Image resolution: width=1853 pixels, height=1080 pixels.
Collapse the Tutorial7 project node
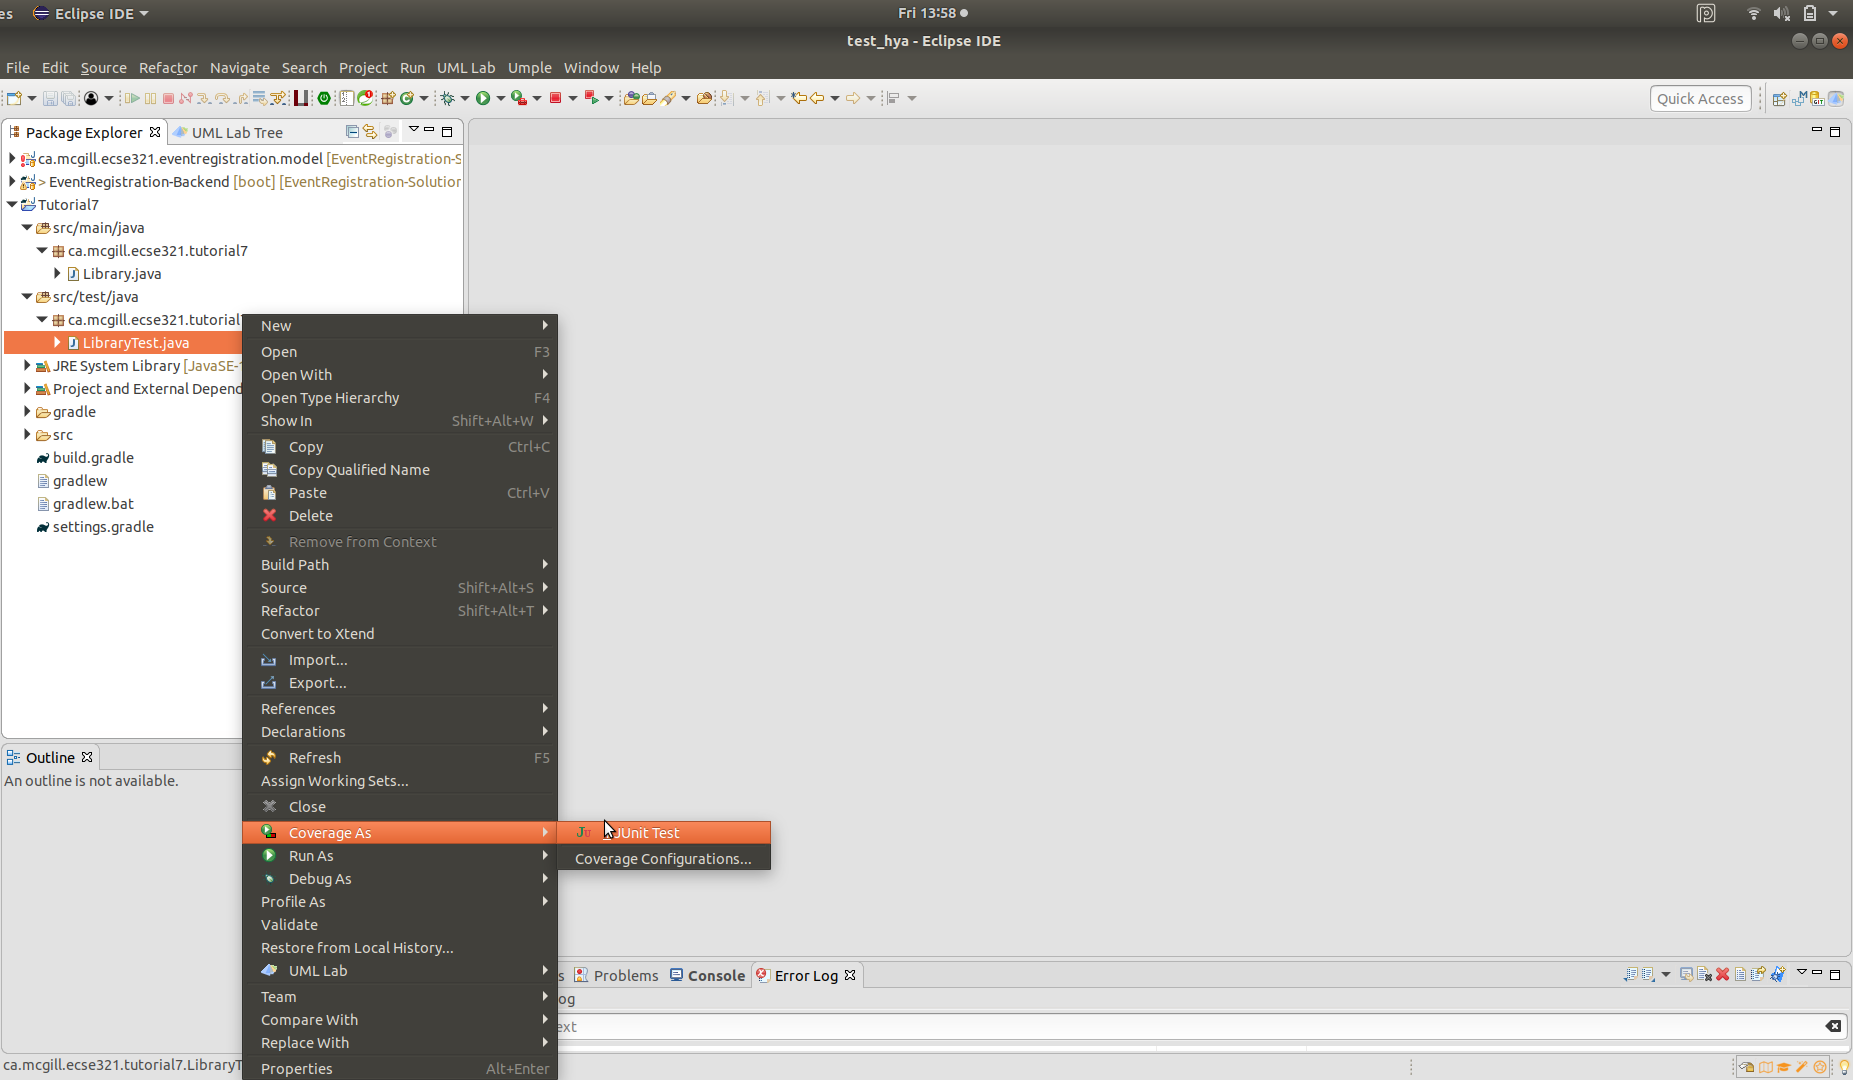click(x=12, y=205)
